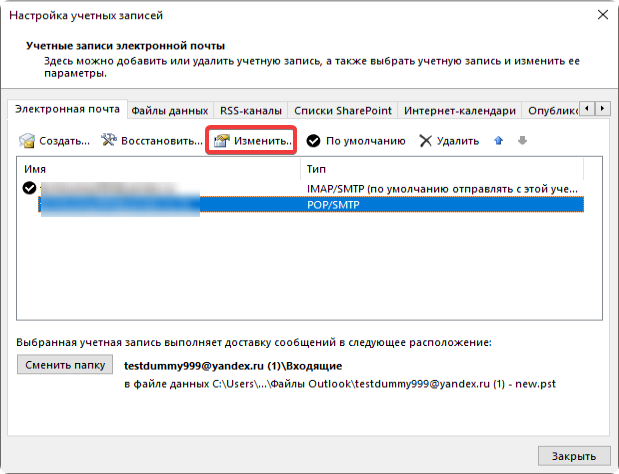The image size is (619, 474).
Task: Select the highlighted POP/SMTP account row
Action: [300, 203]
